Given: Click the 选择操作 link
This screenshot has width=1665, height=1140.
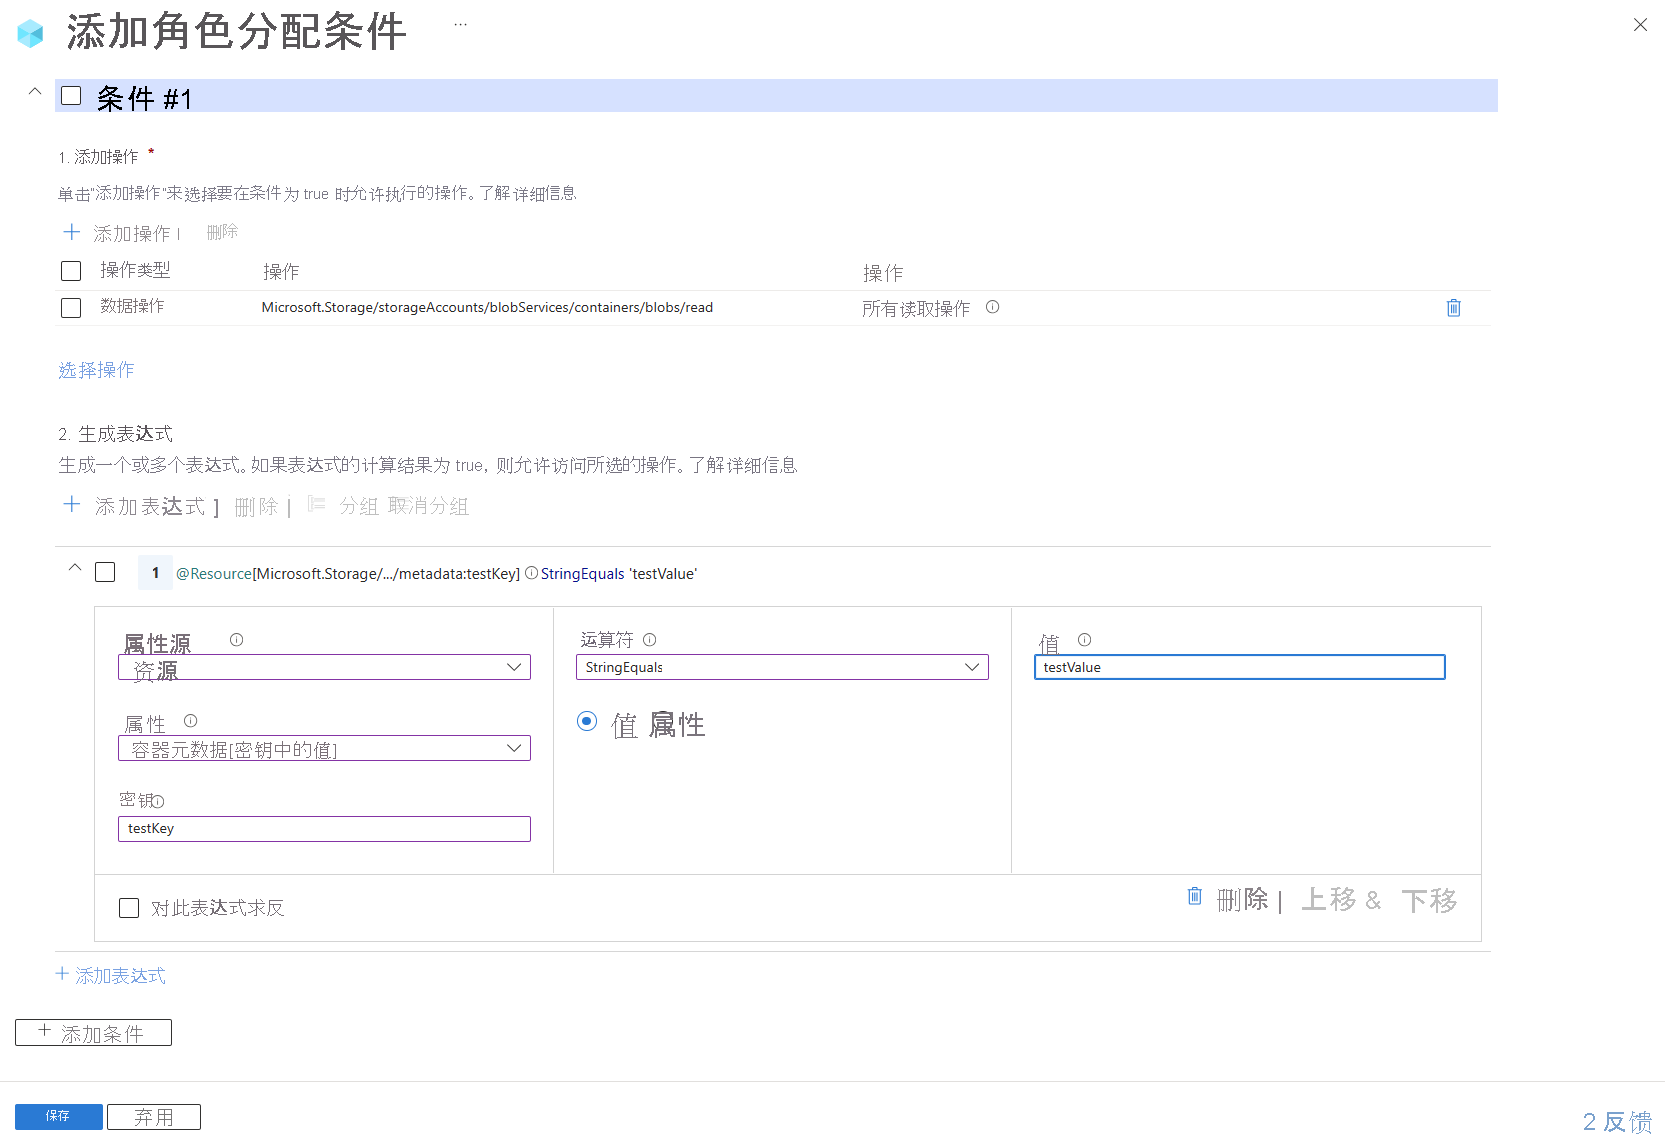Looking at the screenshot, I should (96, 370).
